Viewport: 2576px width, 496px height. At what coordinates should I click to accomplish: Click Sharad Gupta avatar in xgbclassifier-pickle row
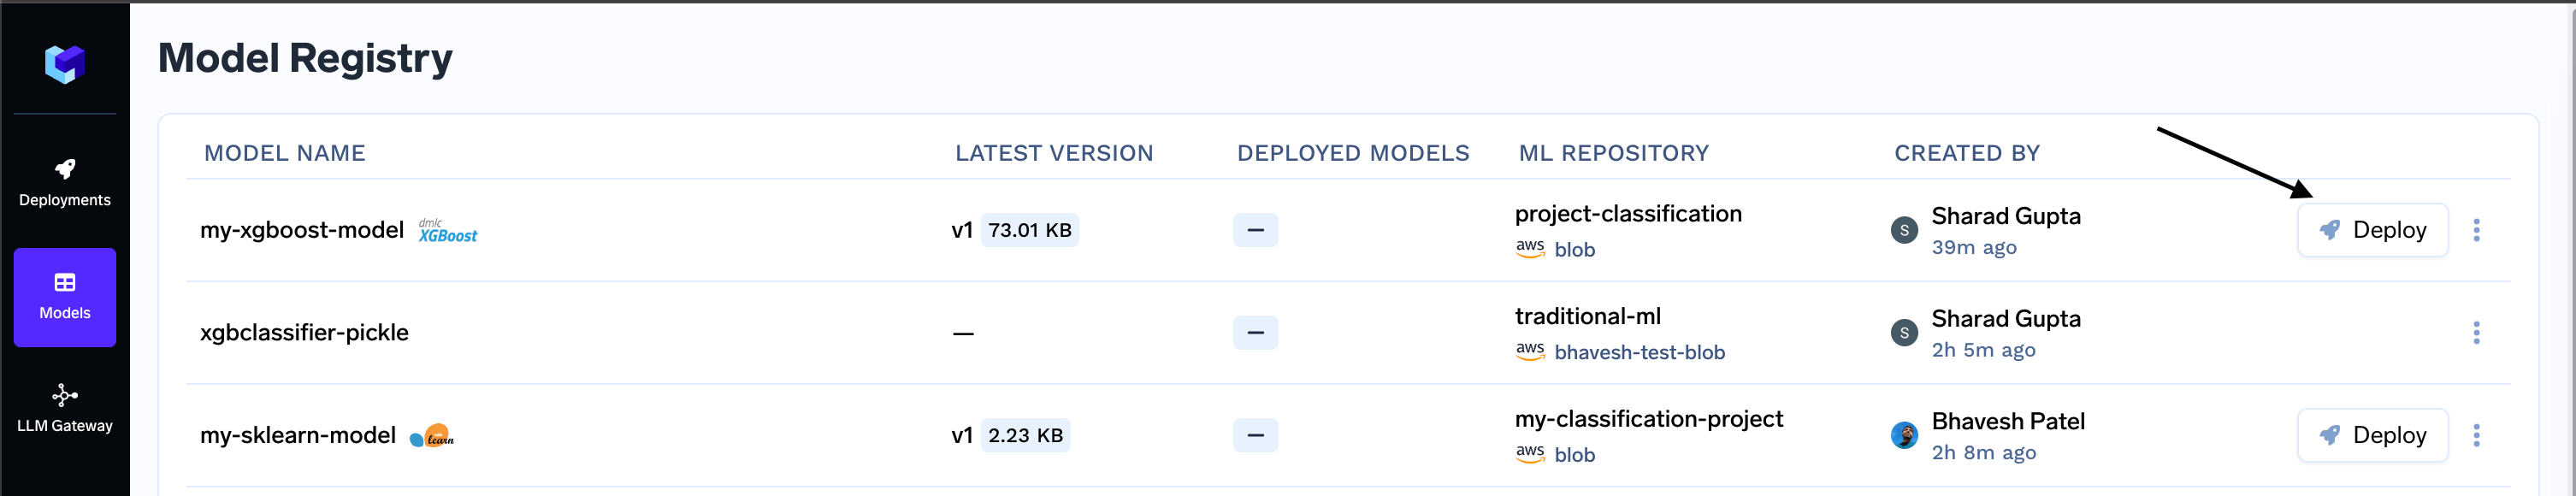pos(1904,333)
